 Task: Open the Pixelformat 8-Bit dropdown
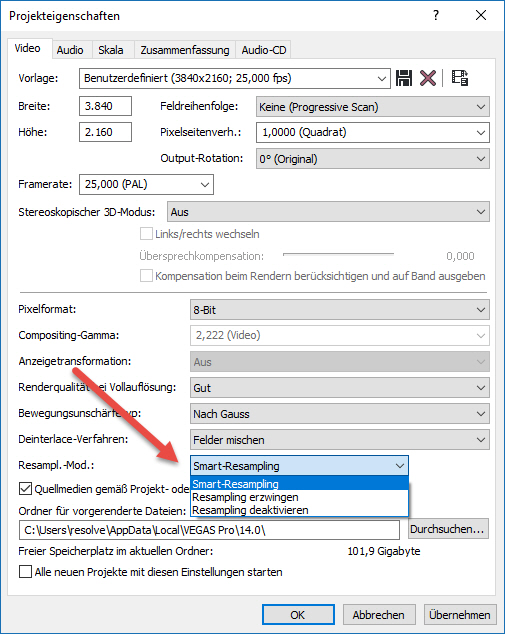click(x=340, y=310)
